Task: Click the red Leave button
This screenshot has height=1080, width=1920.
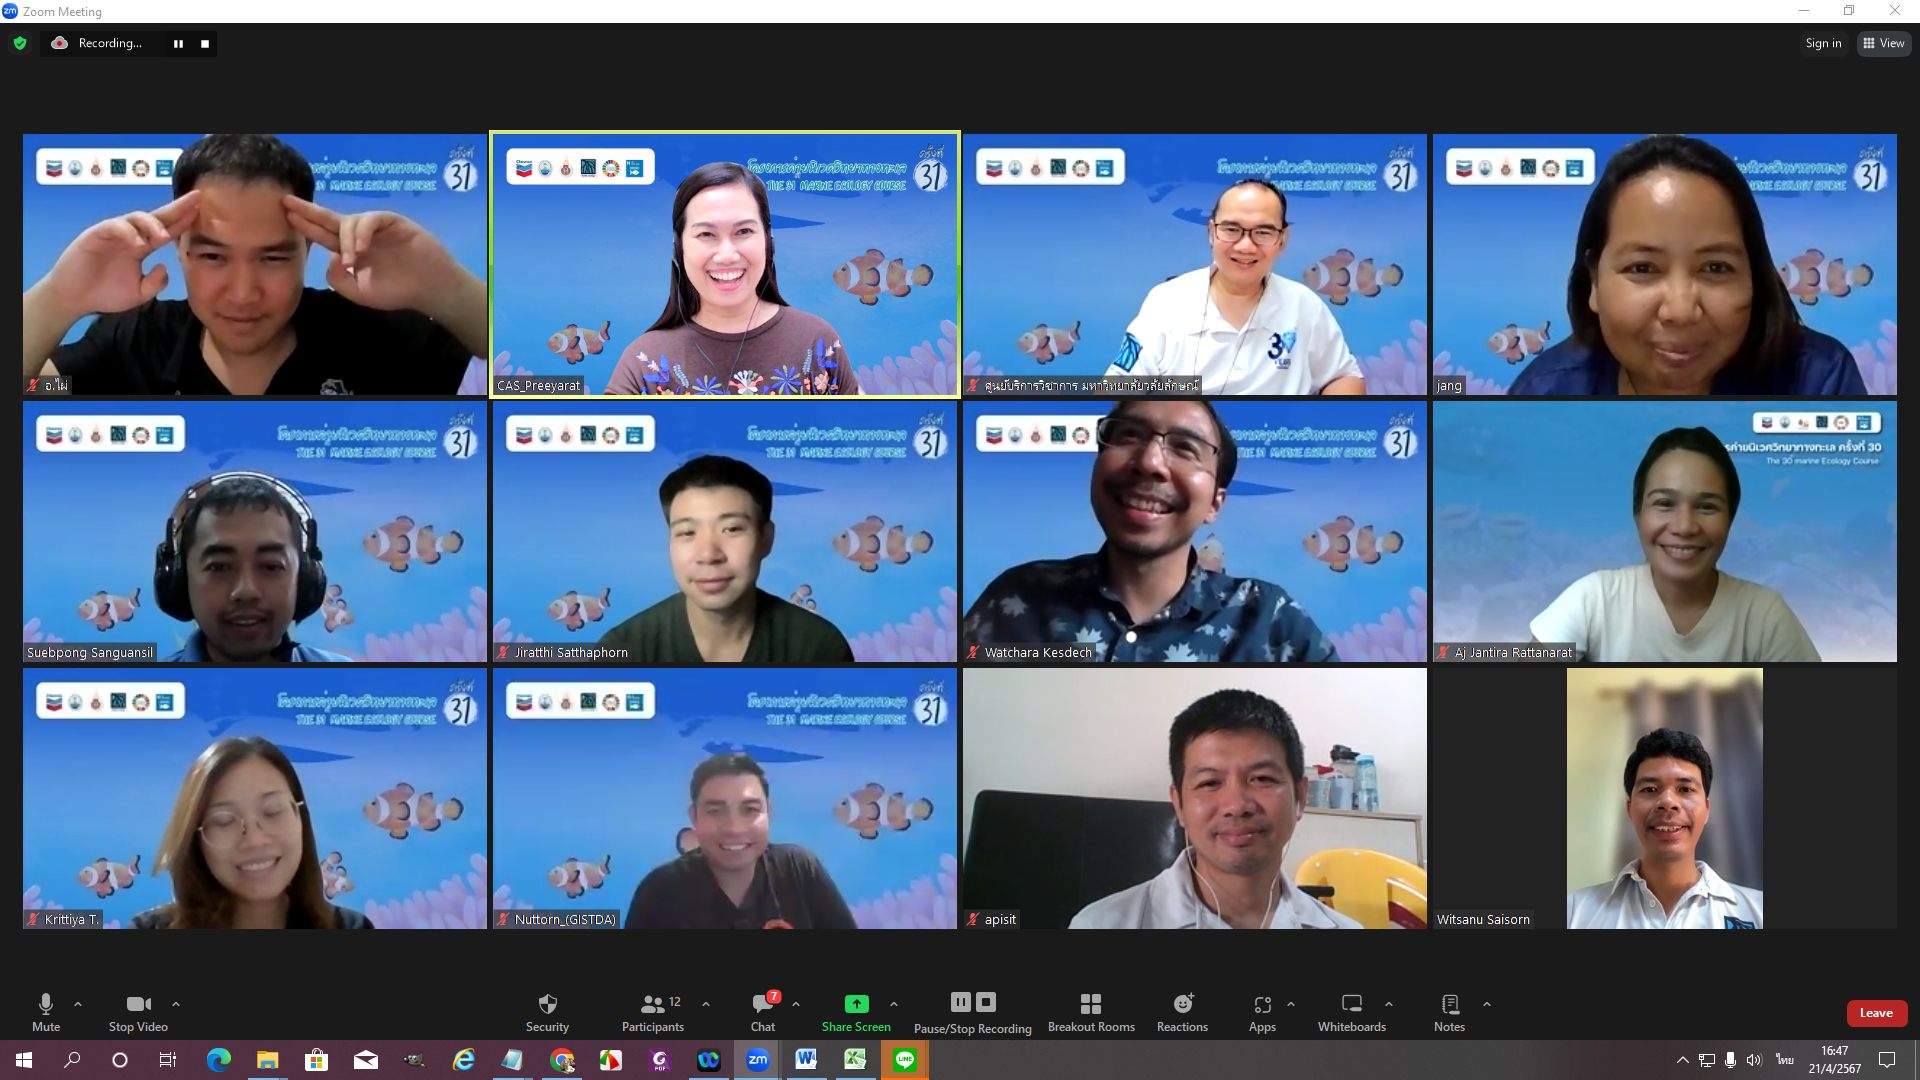Action: (1876, 1013)
